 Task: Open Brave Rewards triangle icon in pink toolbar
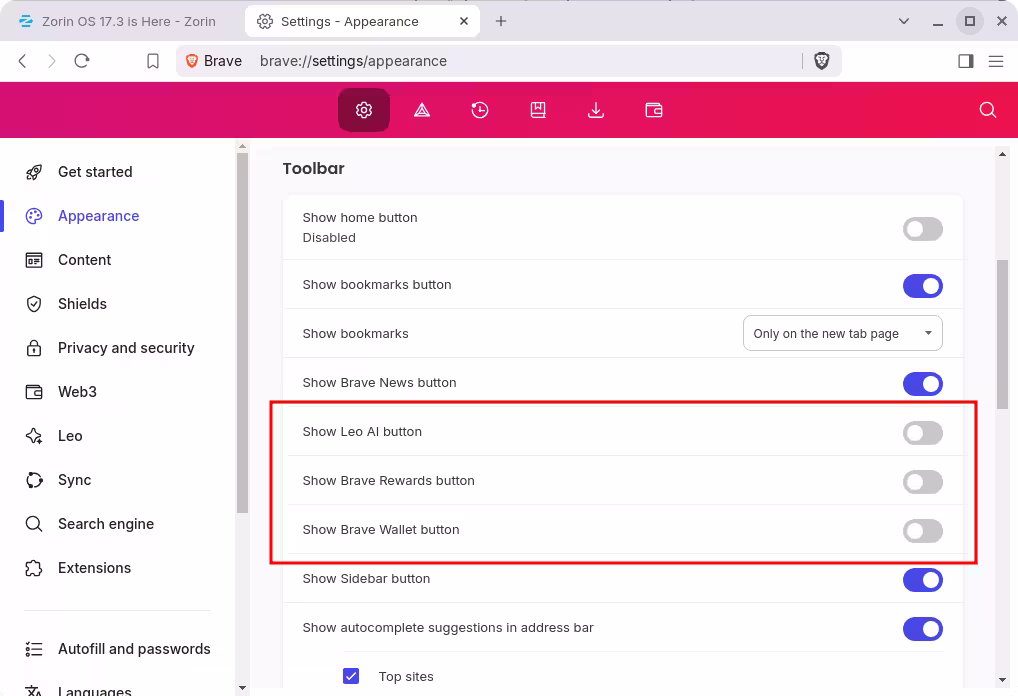[422, 110]
